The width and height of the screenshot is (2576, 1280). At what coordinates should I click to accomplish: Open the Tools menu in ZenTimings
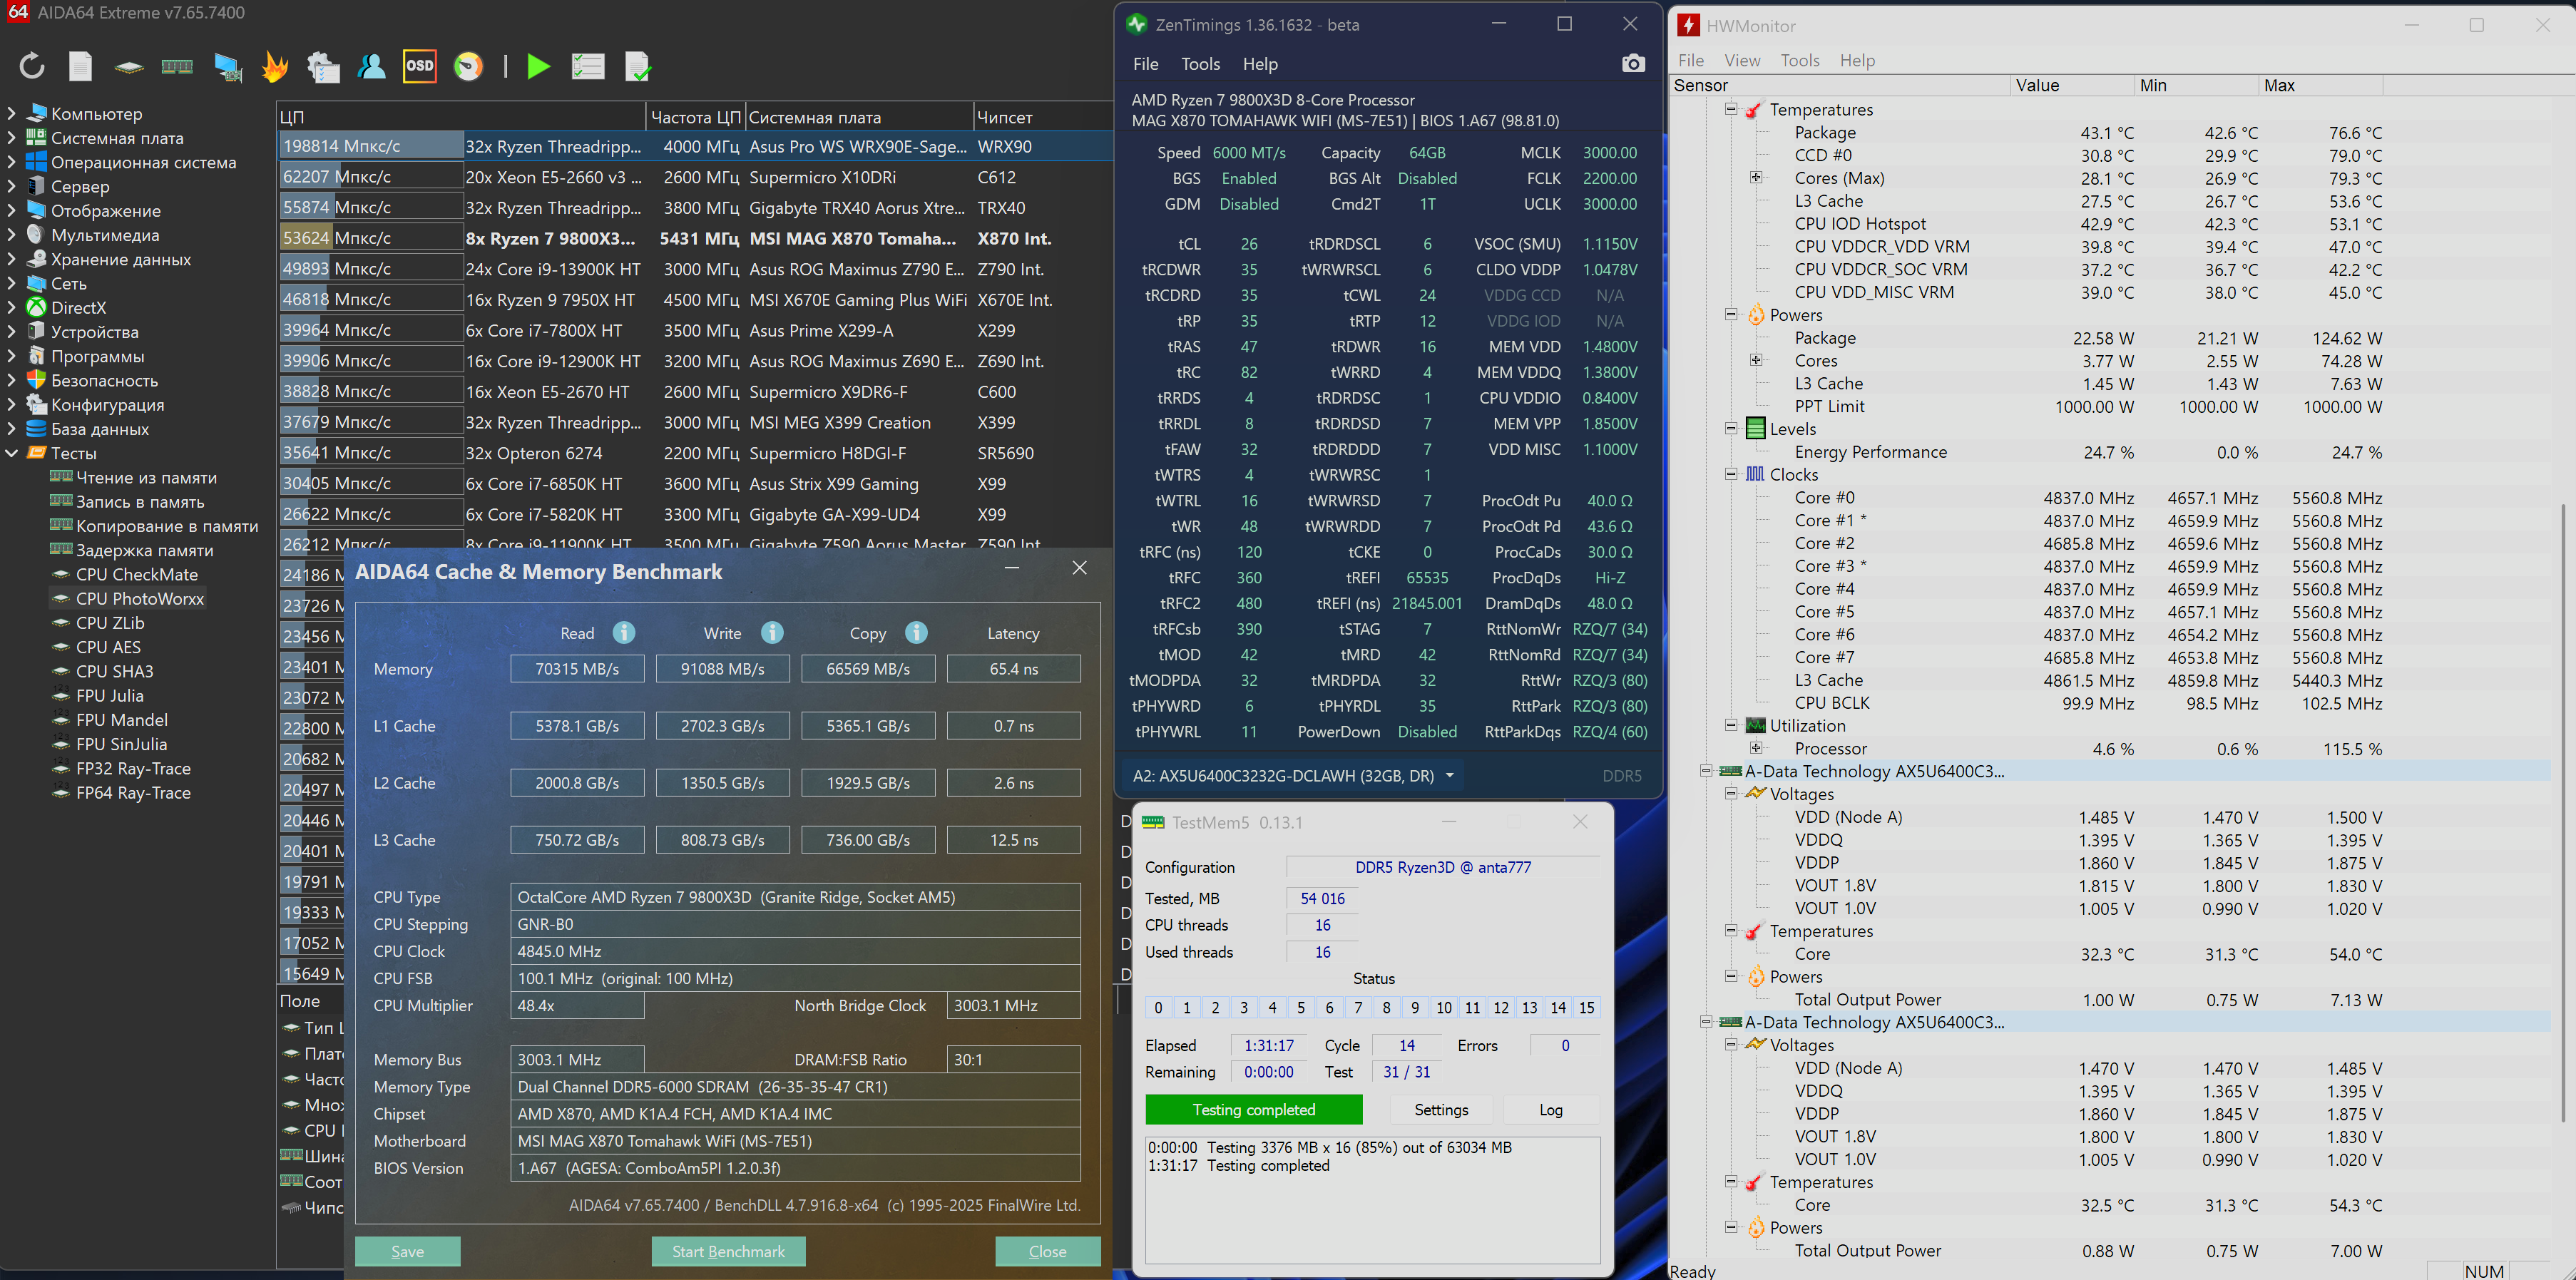coord(1200,64)
